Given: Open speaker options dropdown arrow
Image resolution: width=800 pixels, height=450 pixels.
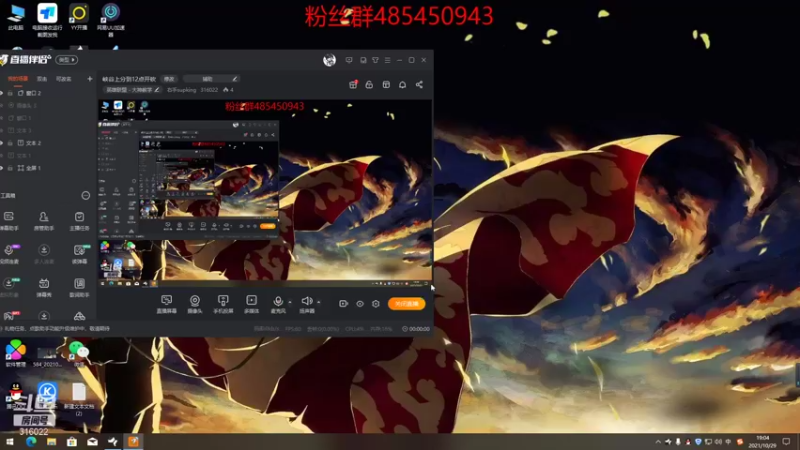Looking at the screenshot, I should 318,302.
